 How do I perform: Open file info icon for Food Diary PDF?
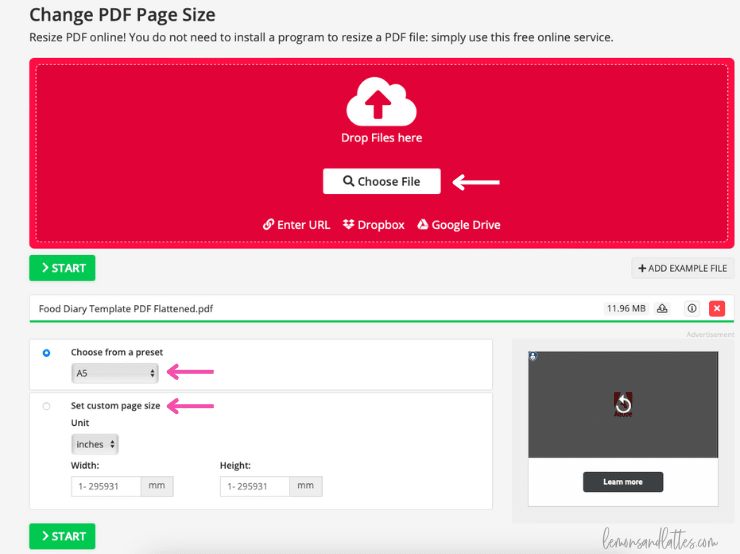tap(692, 309)
